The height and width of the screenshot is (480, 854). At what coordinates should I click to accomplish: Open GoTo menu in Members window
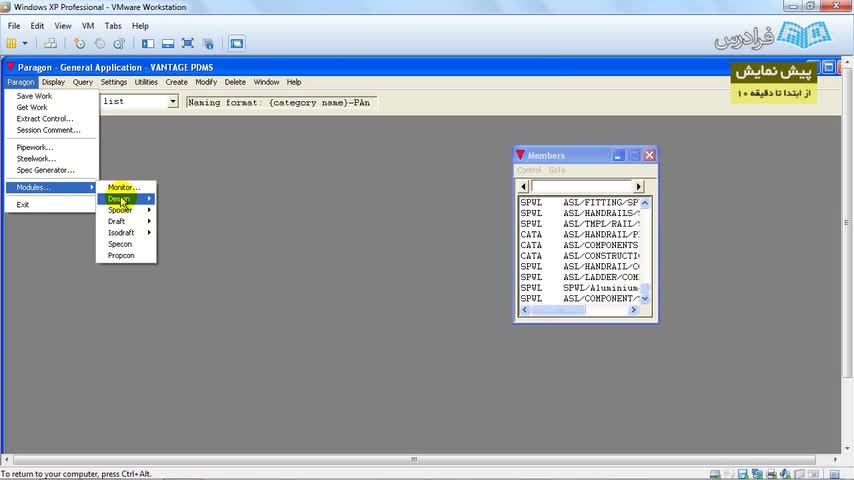point(557,171)
